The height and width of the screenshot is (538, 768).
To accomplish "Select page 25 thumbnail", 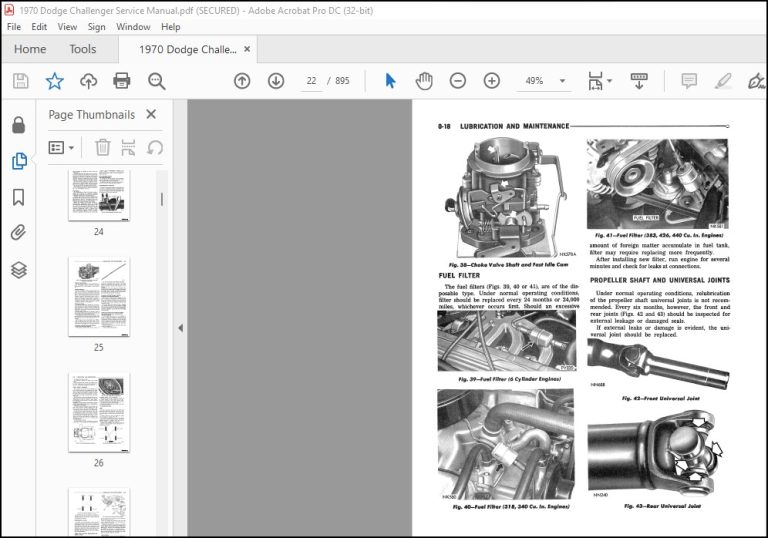I will coord(99,297).
